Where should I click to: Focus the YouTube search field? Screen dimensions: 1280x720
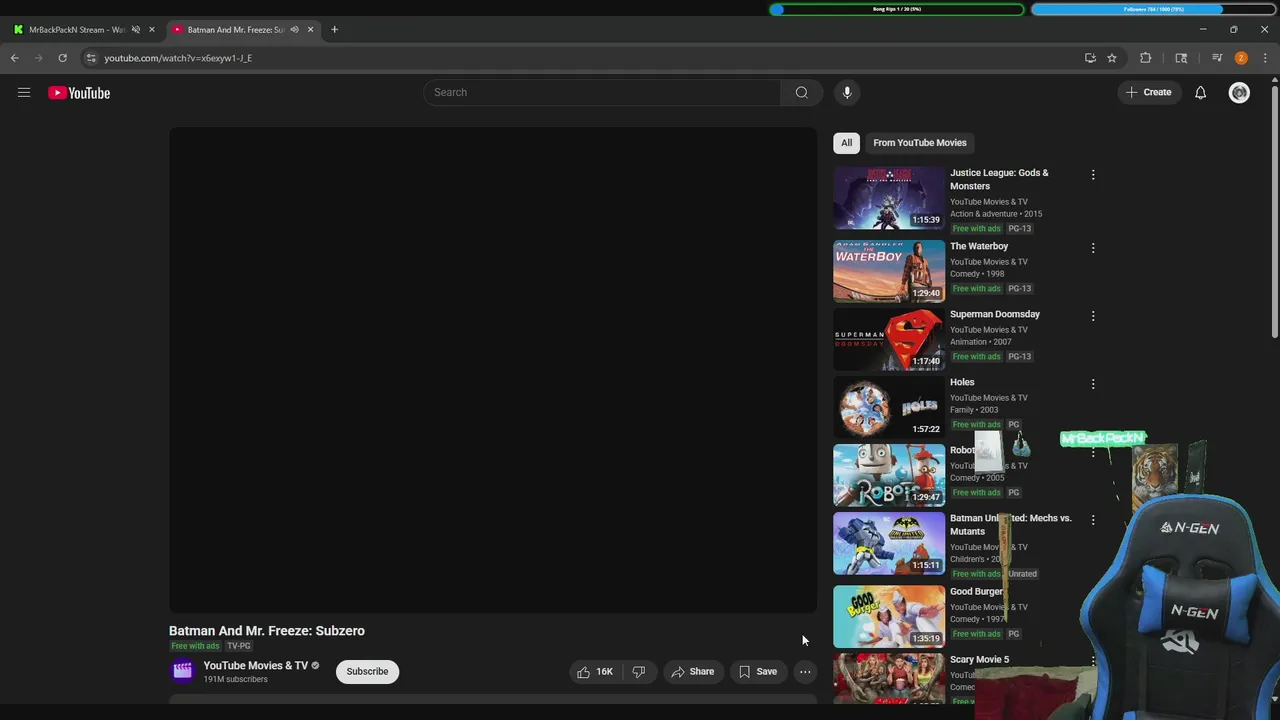(x=602, y=92)
